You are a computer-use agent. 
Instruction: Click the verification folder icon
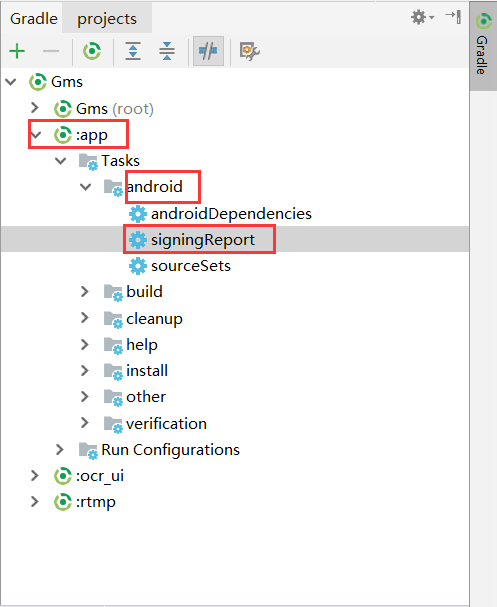113,424
